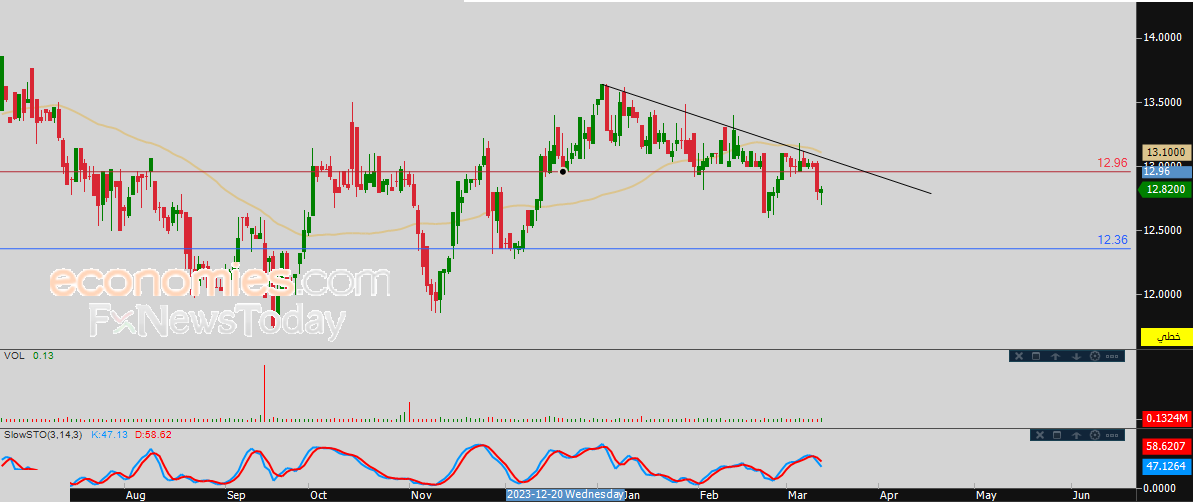Click the Oct label on time axis
Viewport: 1193px width, 502px height.
[x=318, y=494]
